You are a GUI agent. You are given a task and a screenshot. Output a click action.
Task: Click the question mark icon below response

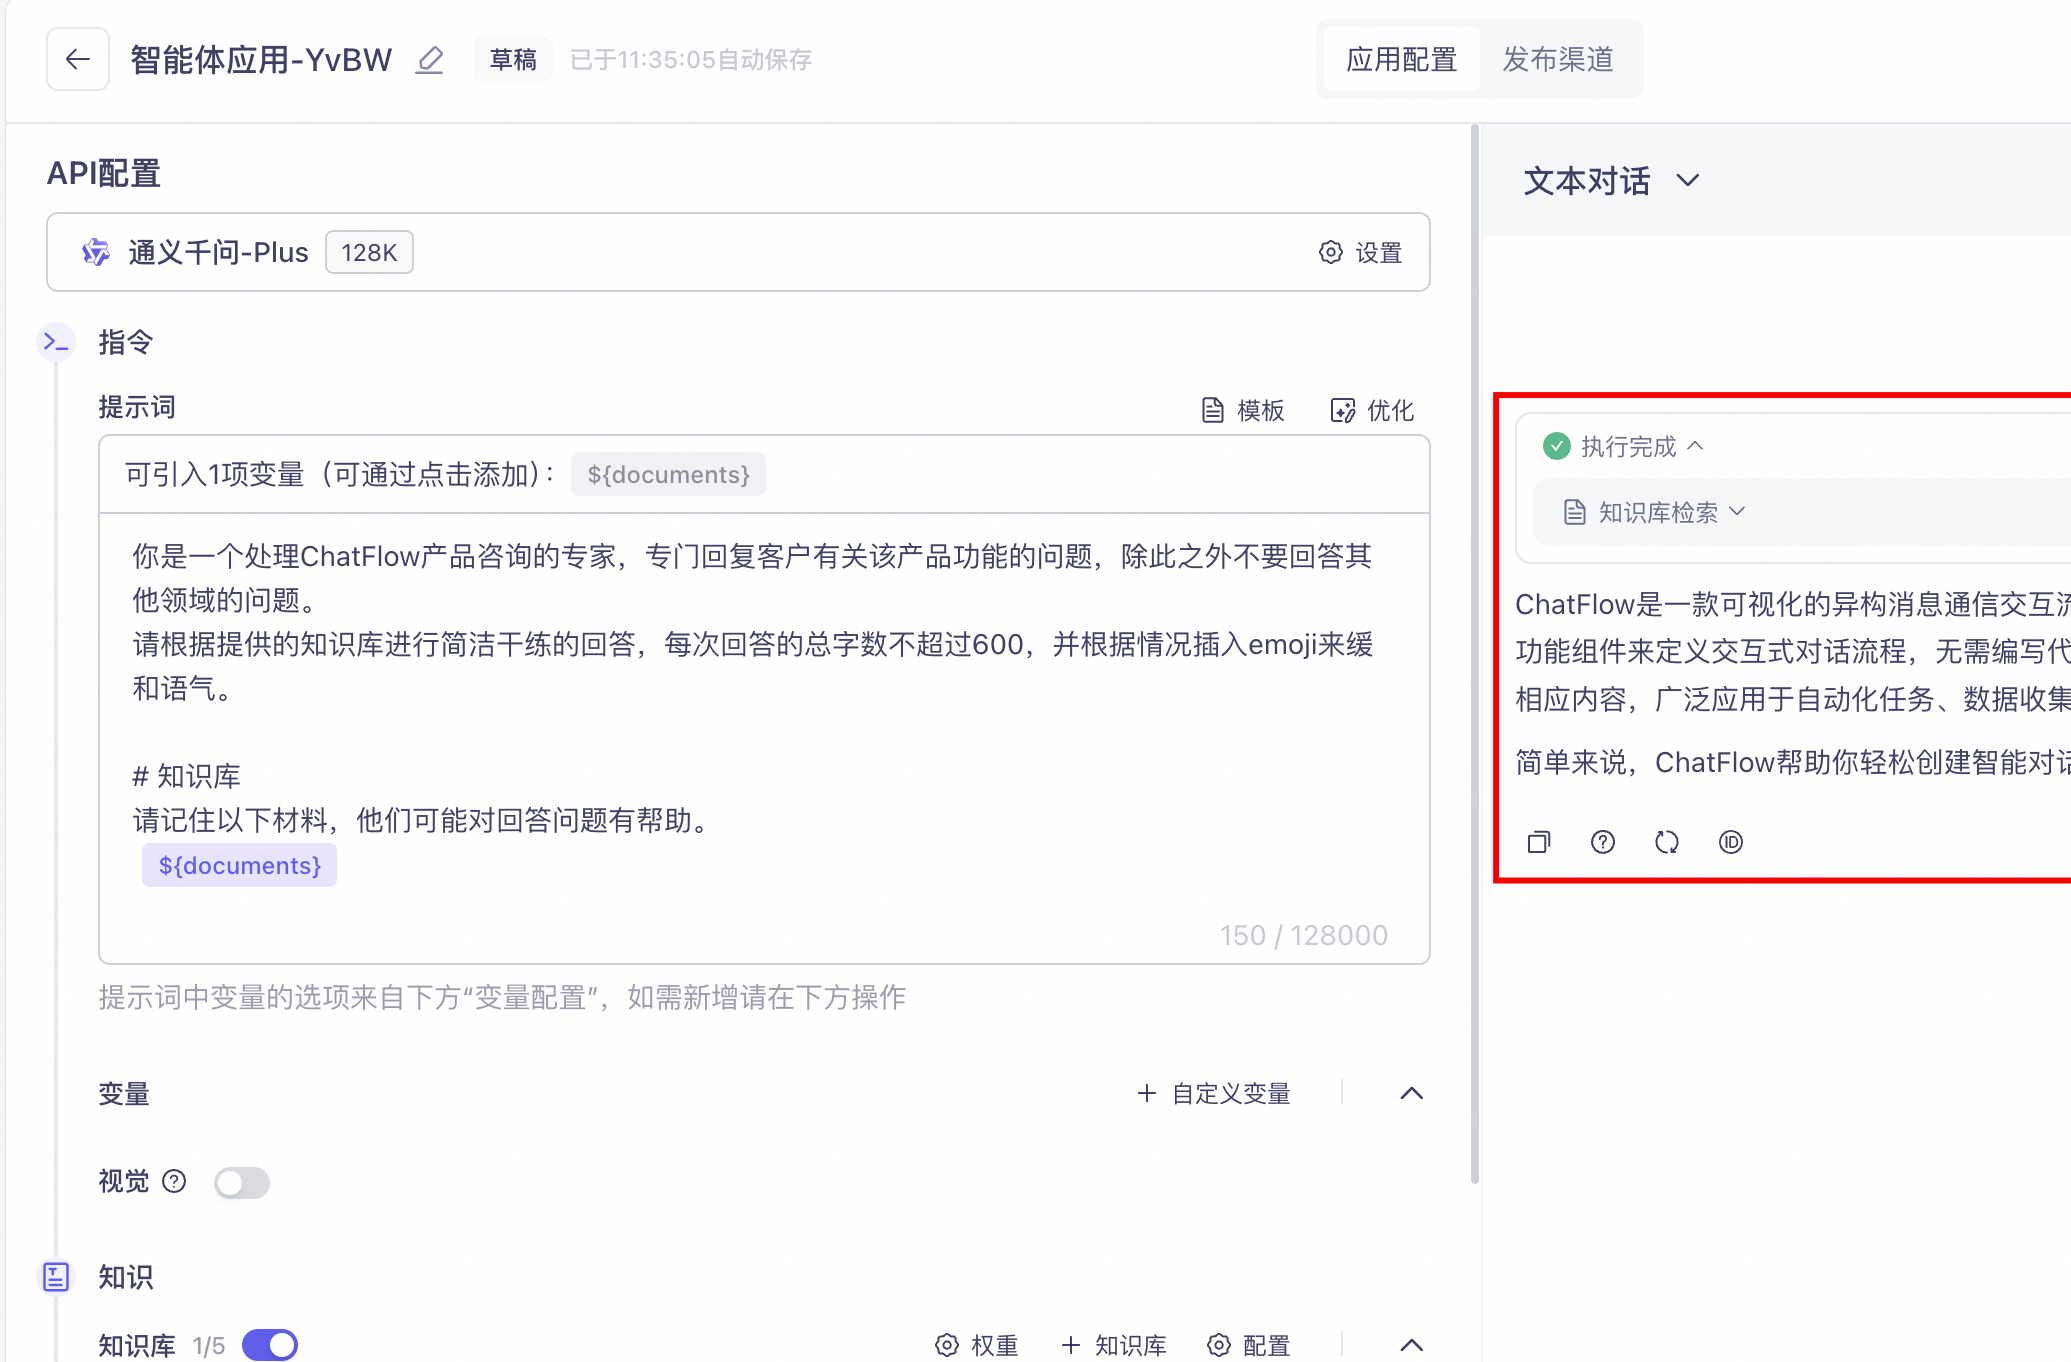coord(1602,842)
